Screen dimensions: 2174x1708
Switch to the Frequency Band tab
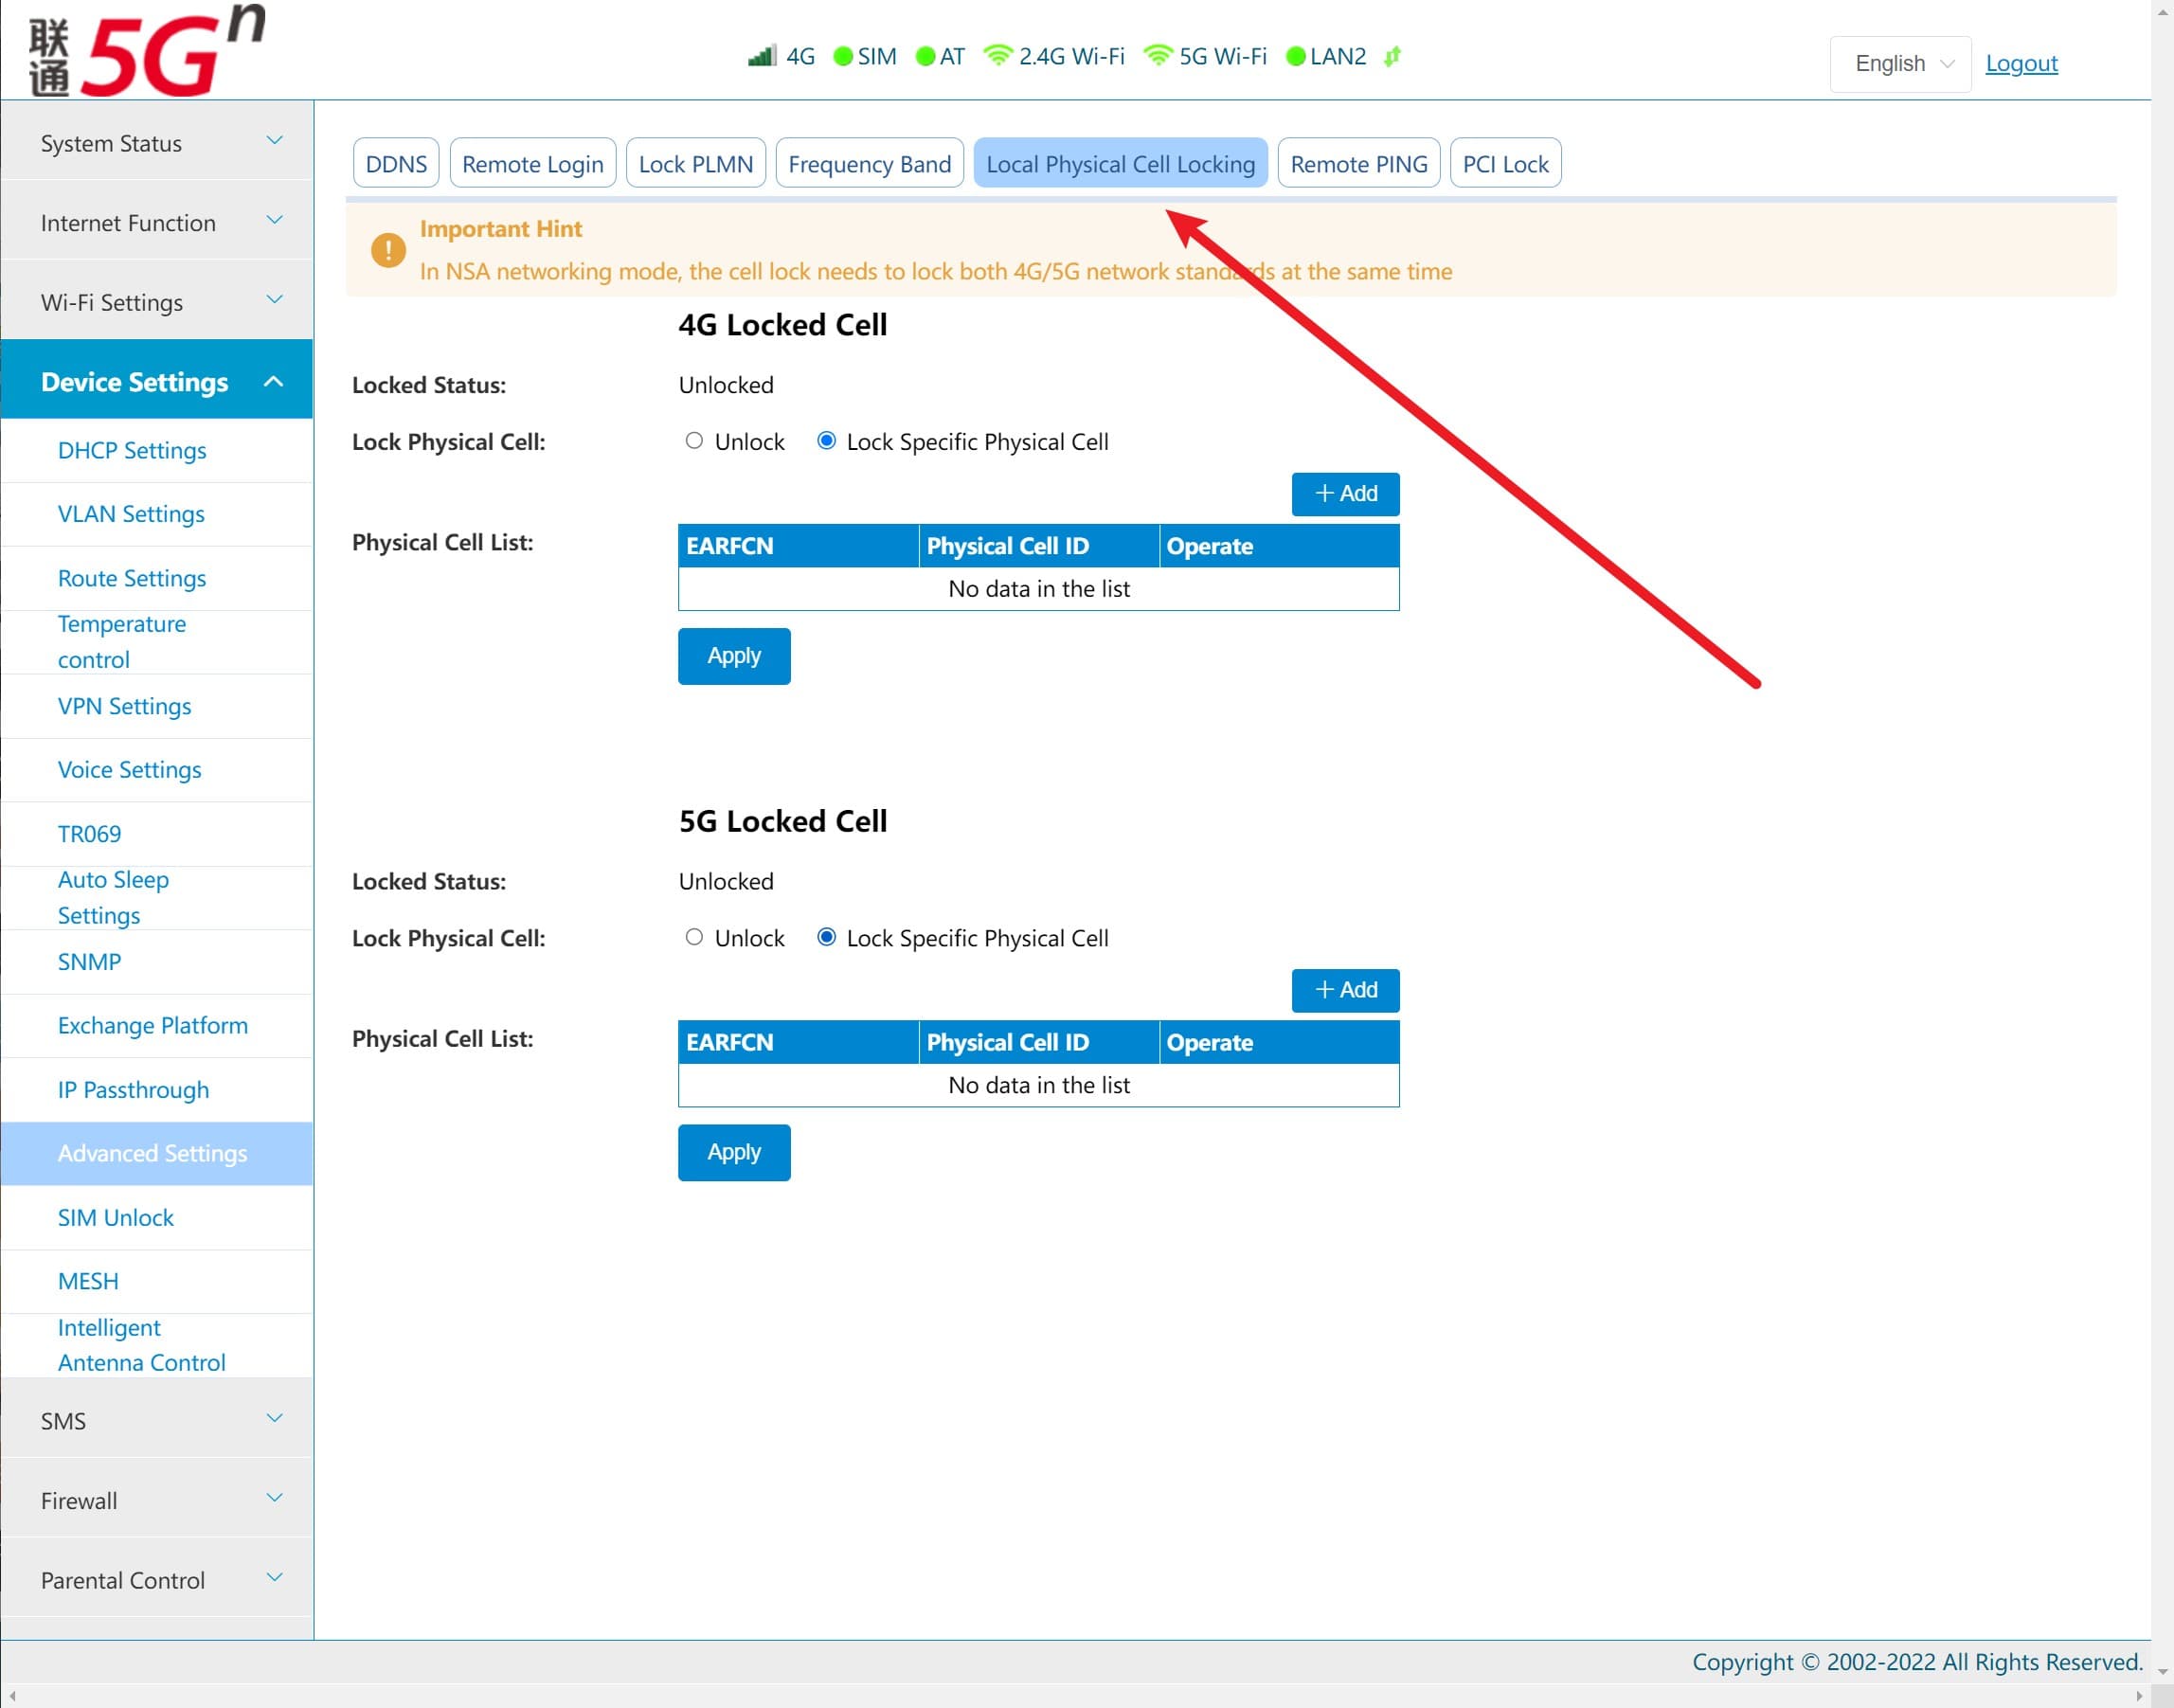pos(870,163)
